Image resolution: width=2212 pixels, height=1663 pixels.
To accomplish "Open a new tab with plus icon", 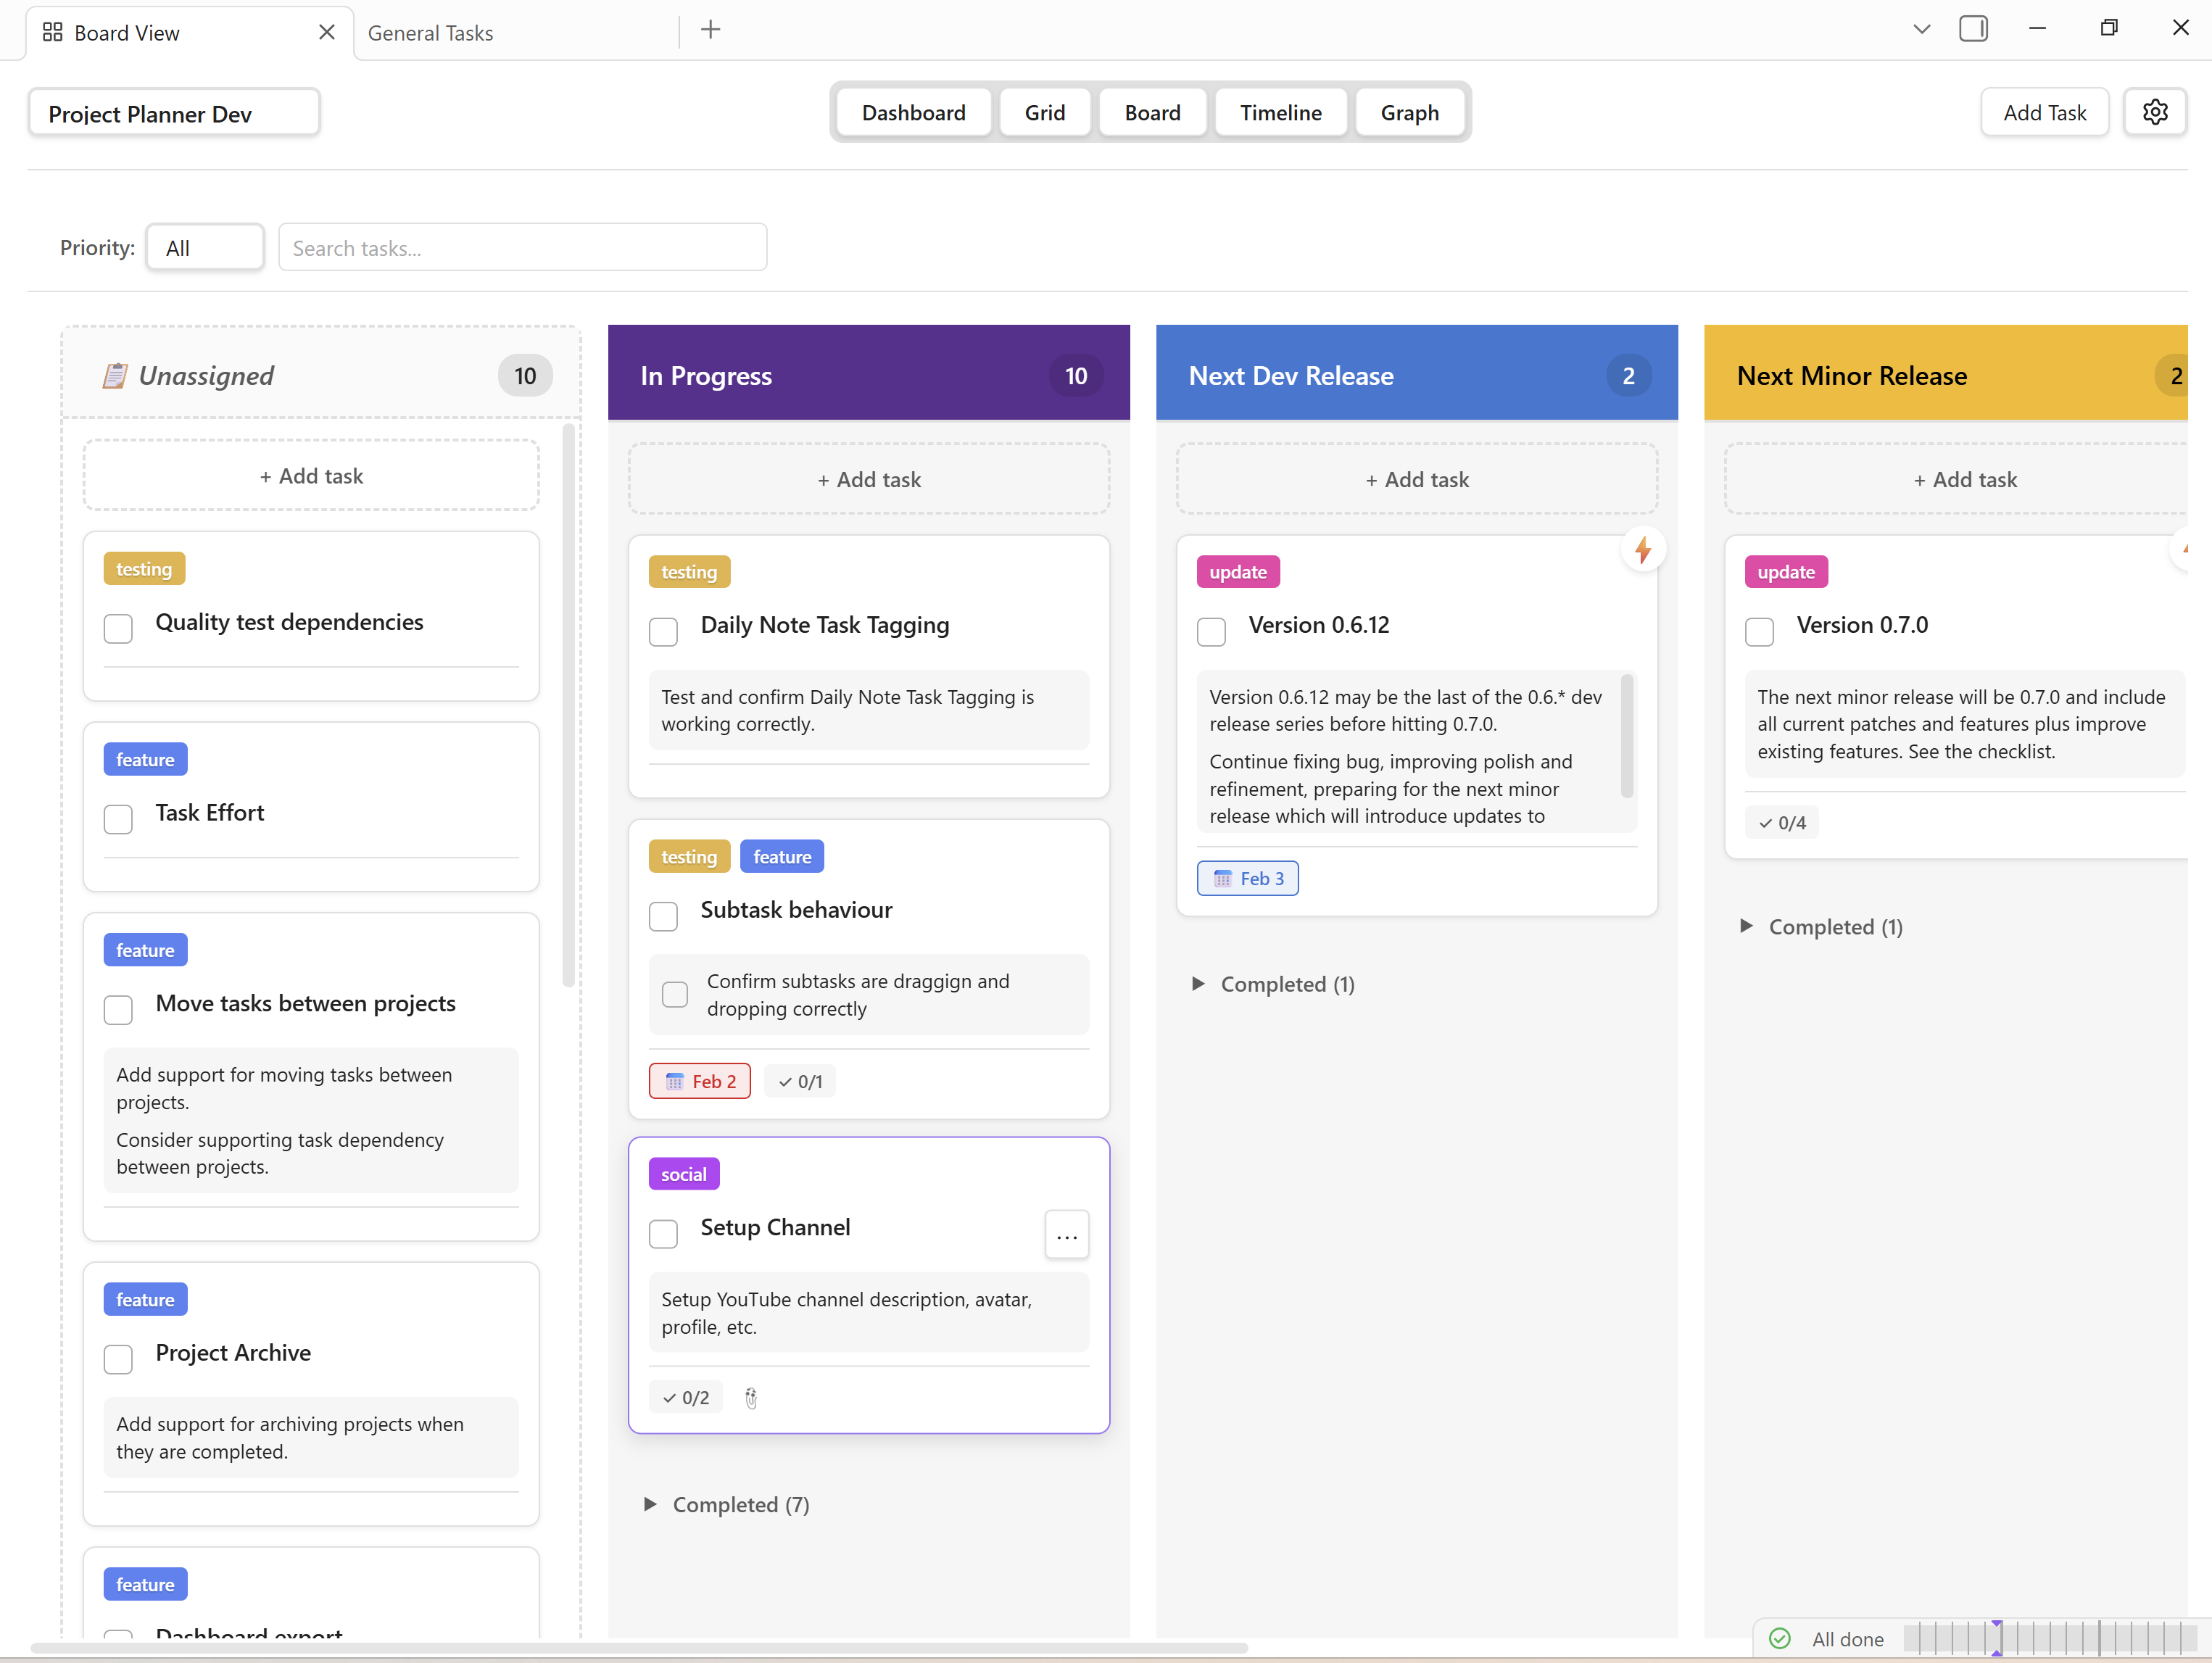I will point(710,30).
